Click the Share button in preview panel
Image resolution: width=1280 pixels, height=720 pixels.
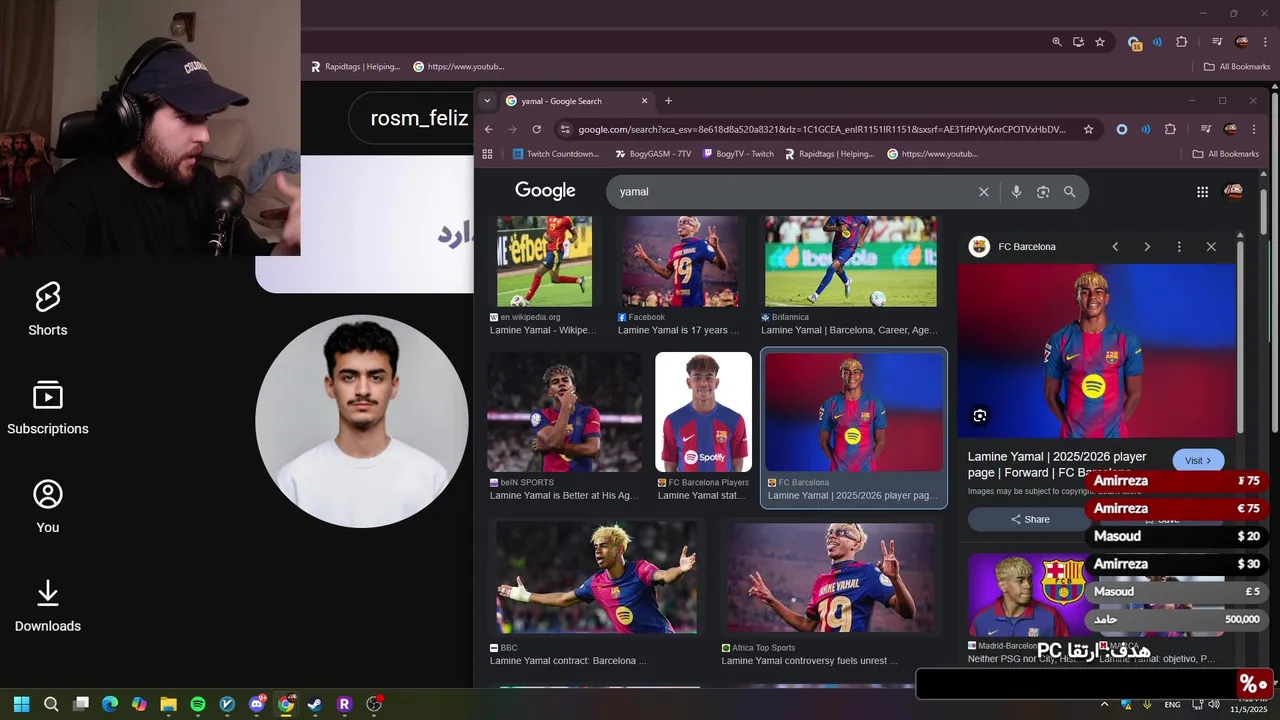tap(1030, 519)
